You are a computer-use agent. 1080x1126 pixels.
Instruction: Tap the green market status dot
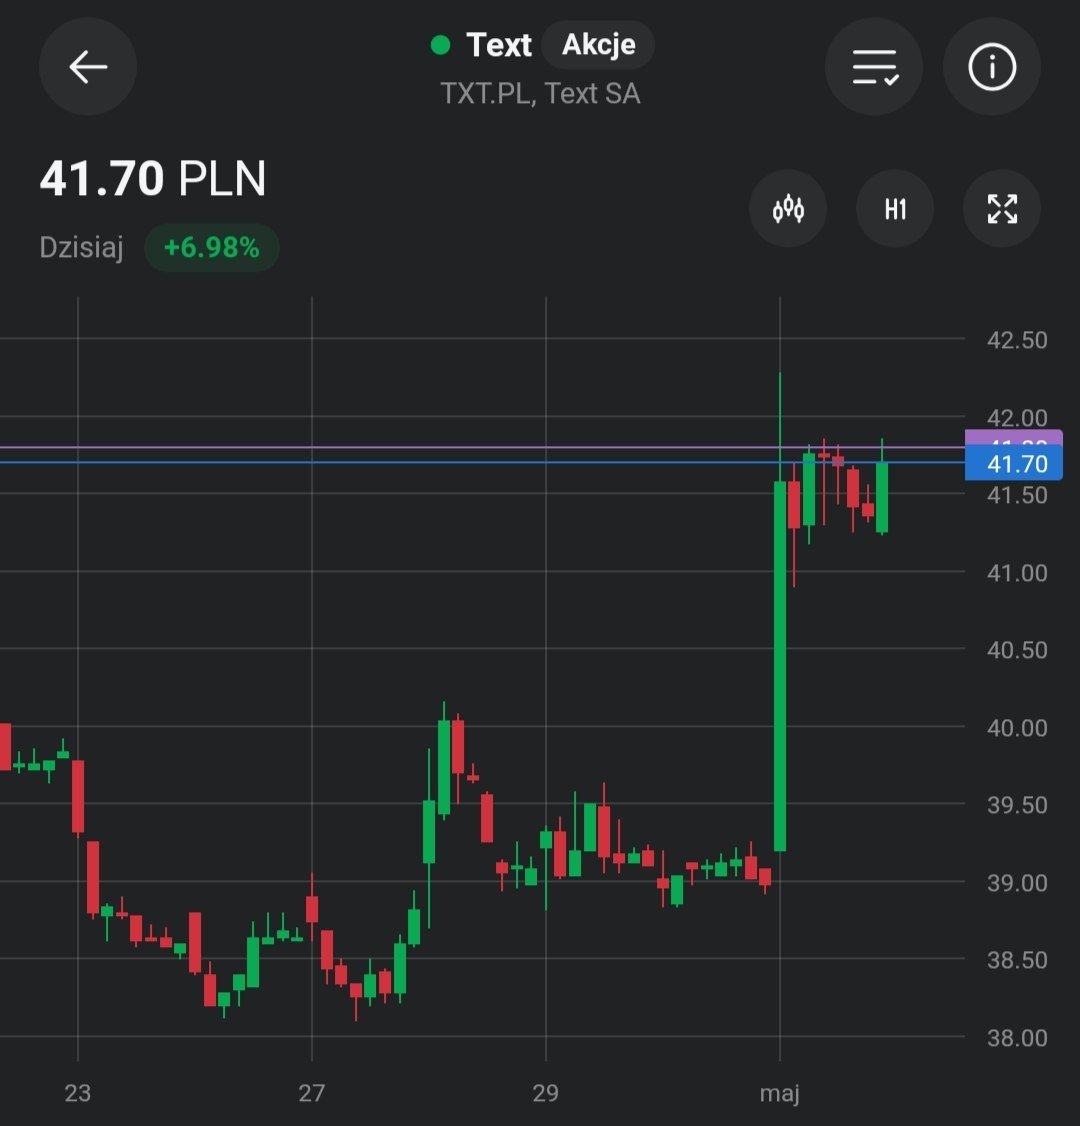coord(440,45)
